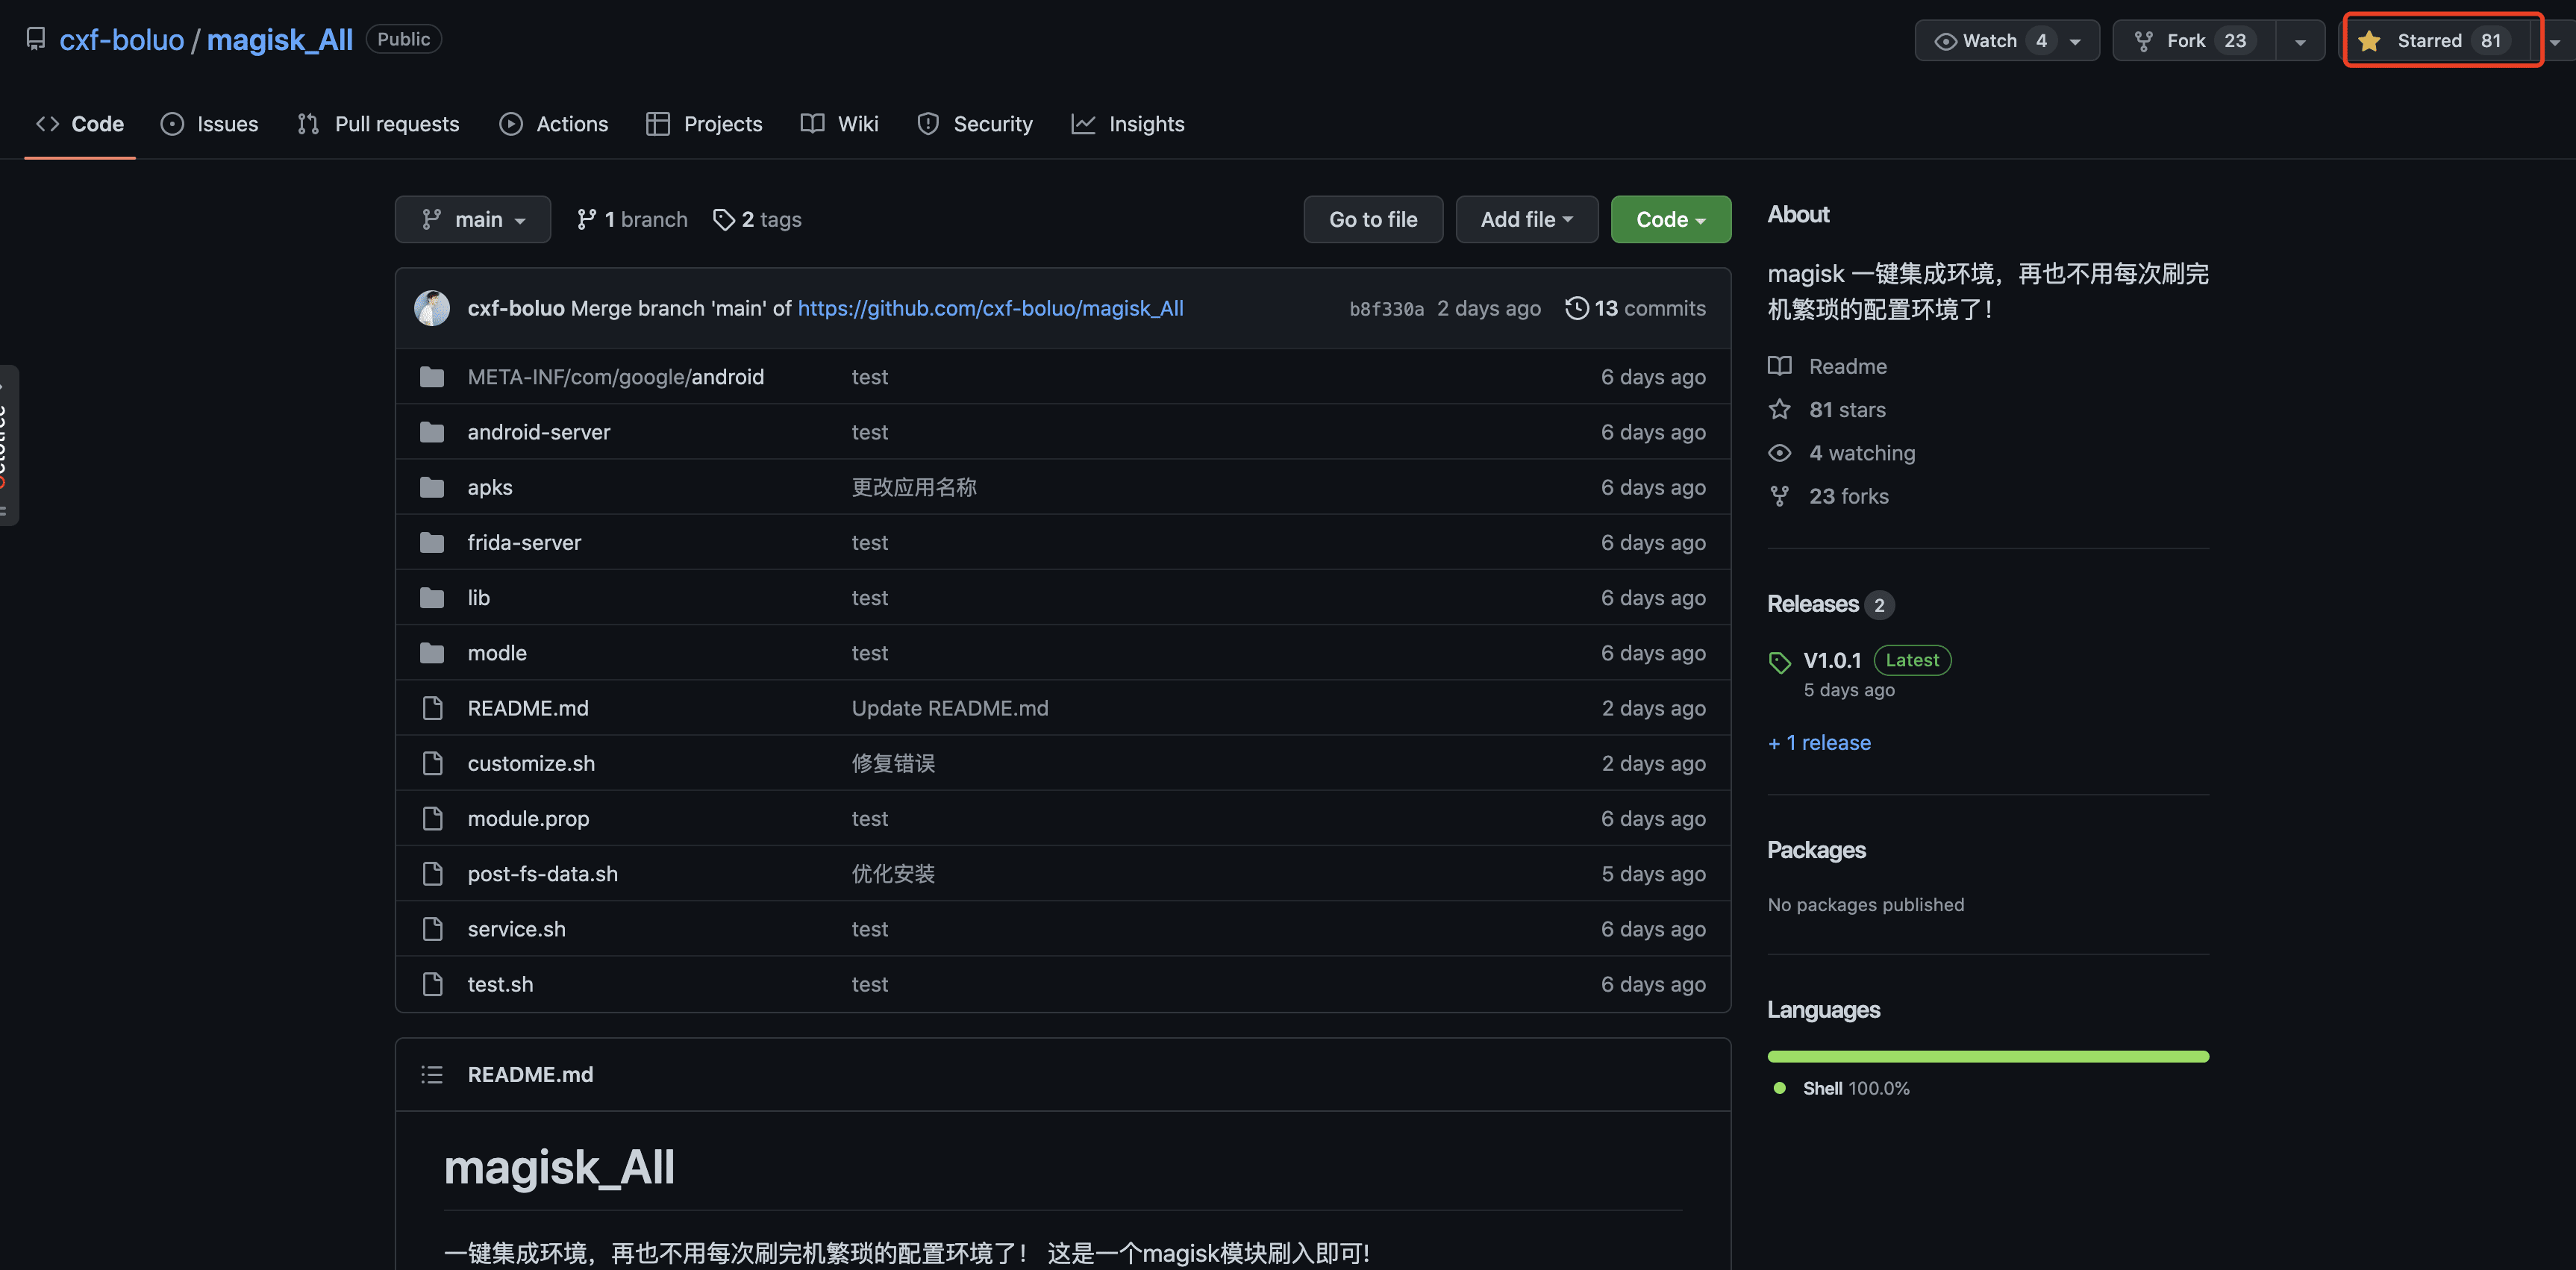Open the V1.0.1 release
The height and width of the screenshot is (1270, 2576).
[1832, 660]
